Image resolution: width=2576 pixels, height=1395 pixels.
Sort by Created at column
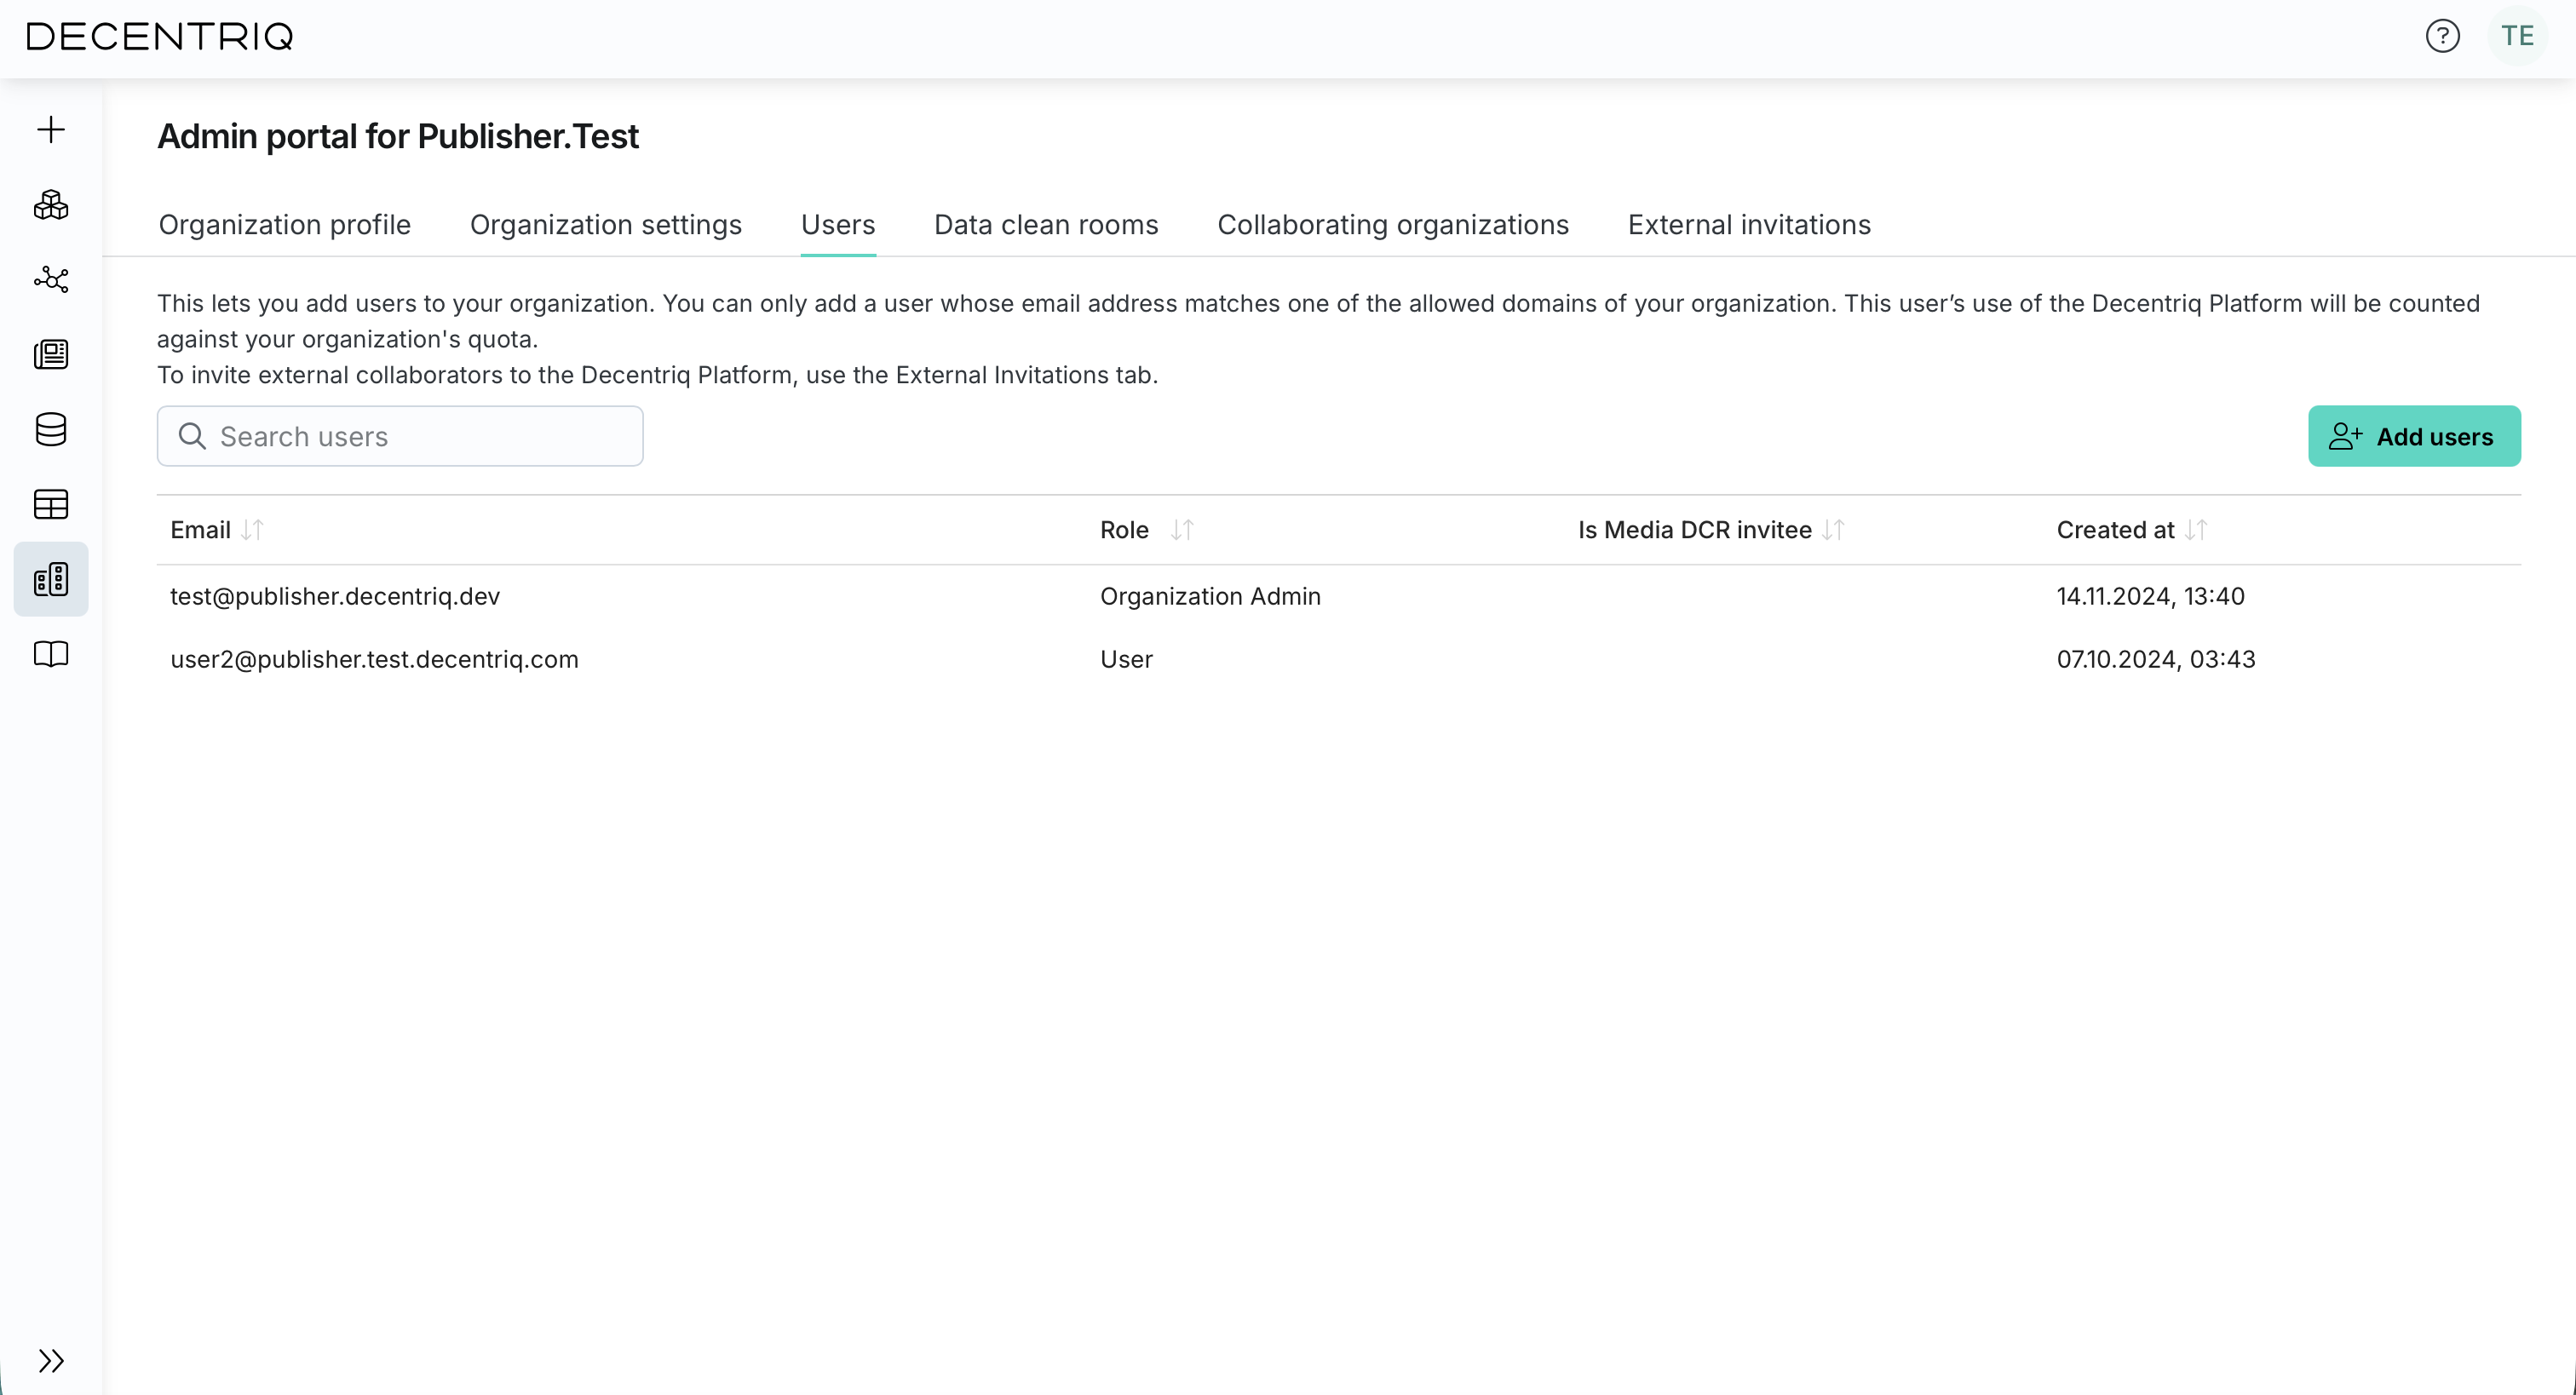click(2196, 530)
